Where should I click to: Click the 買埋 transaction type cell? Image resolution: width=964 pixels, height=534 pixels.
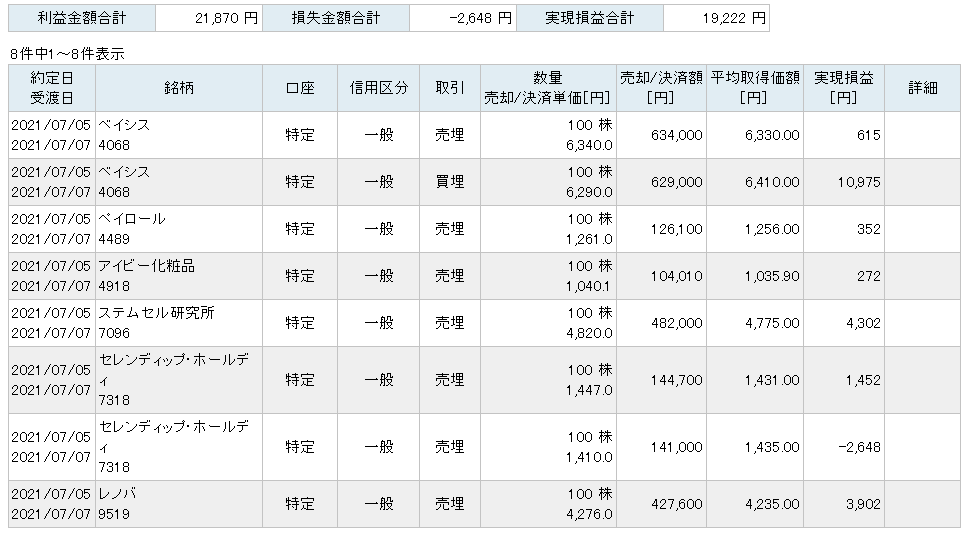[450, 182]
